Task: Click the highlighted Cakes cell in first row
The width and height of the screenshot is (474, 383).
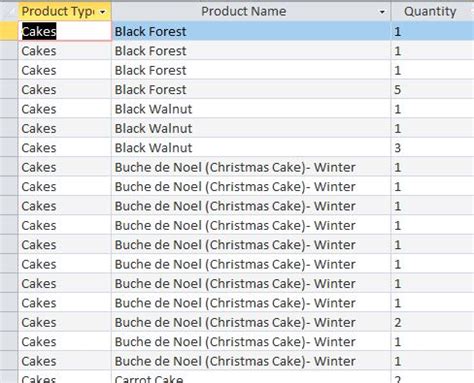Action: 65,31
